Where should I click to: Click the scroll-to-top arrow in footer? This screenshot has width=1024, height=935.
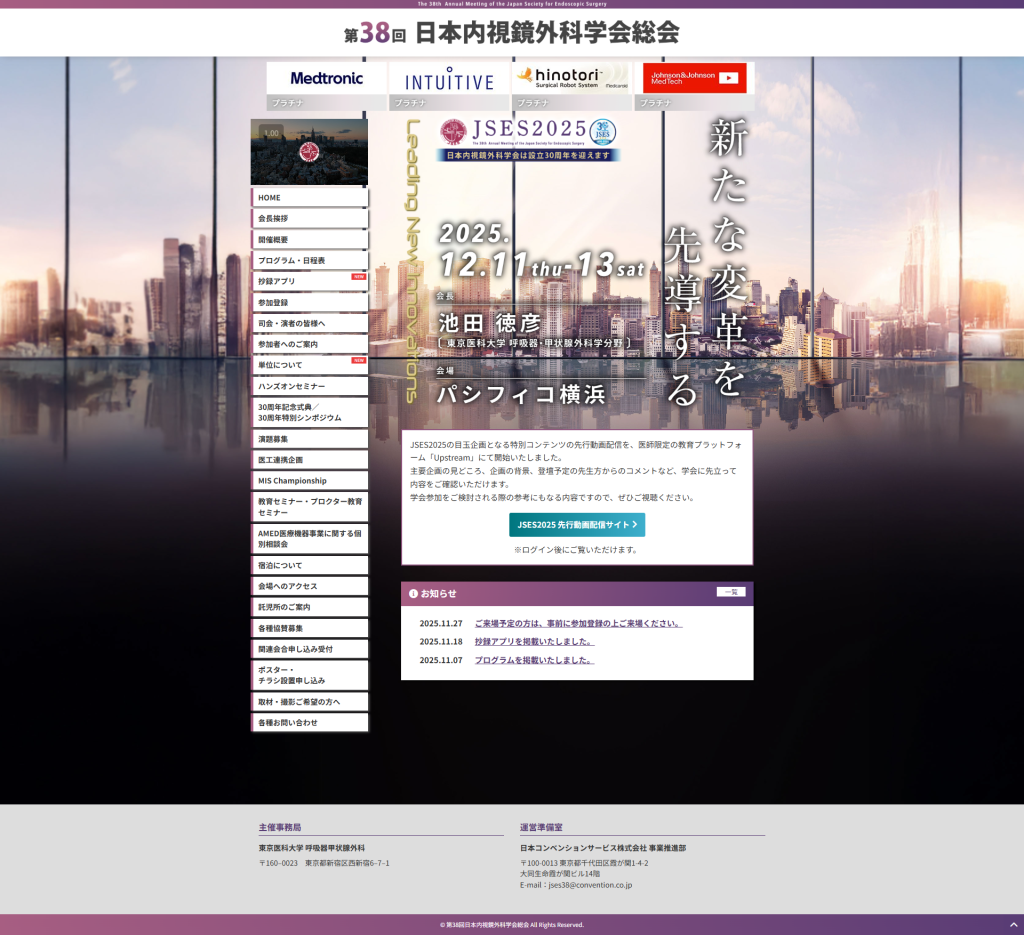1012,924
